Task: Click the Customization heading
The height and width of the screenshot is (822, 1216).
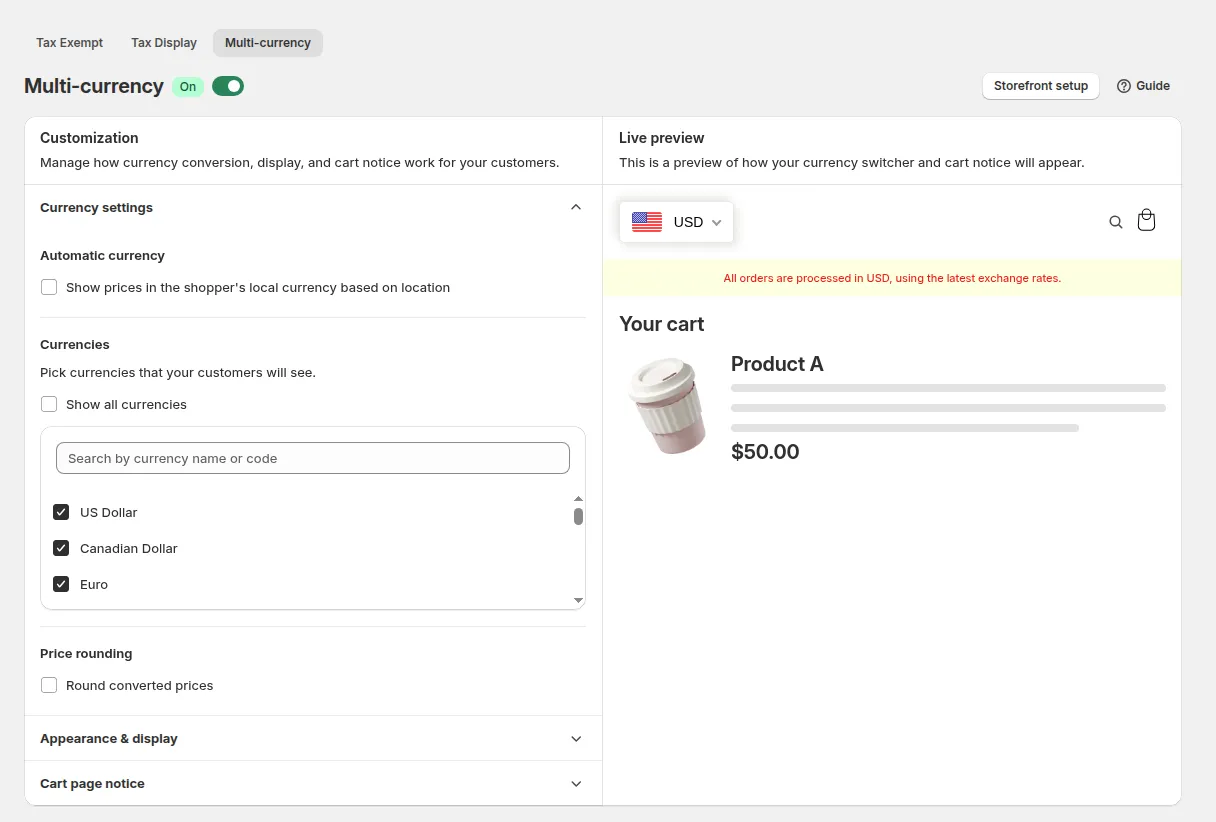Action: [89, 138]
